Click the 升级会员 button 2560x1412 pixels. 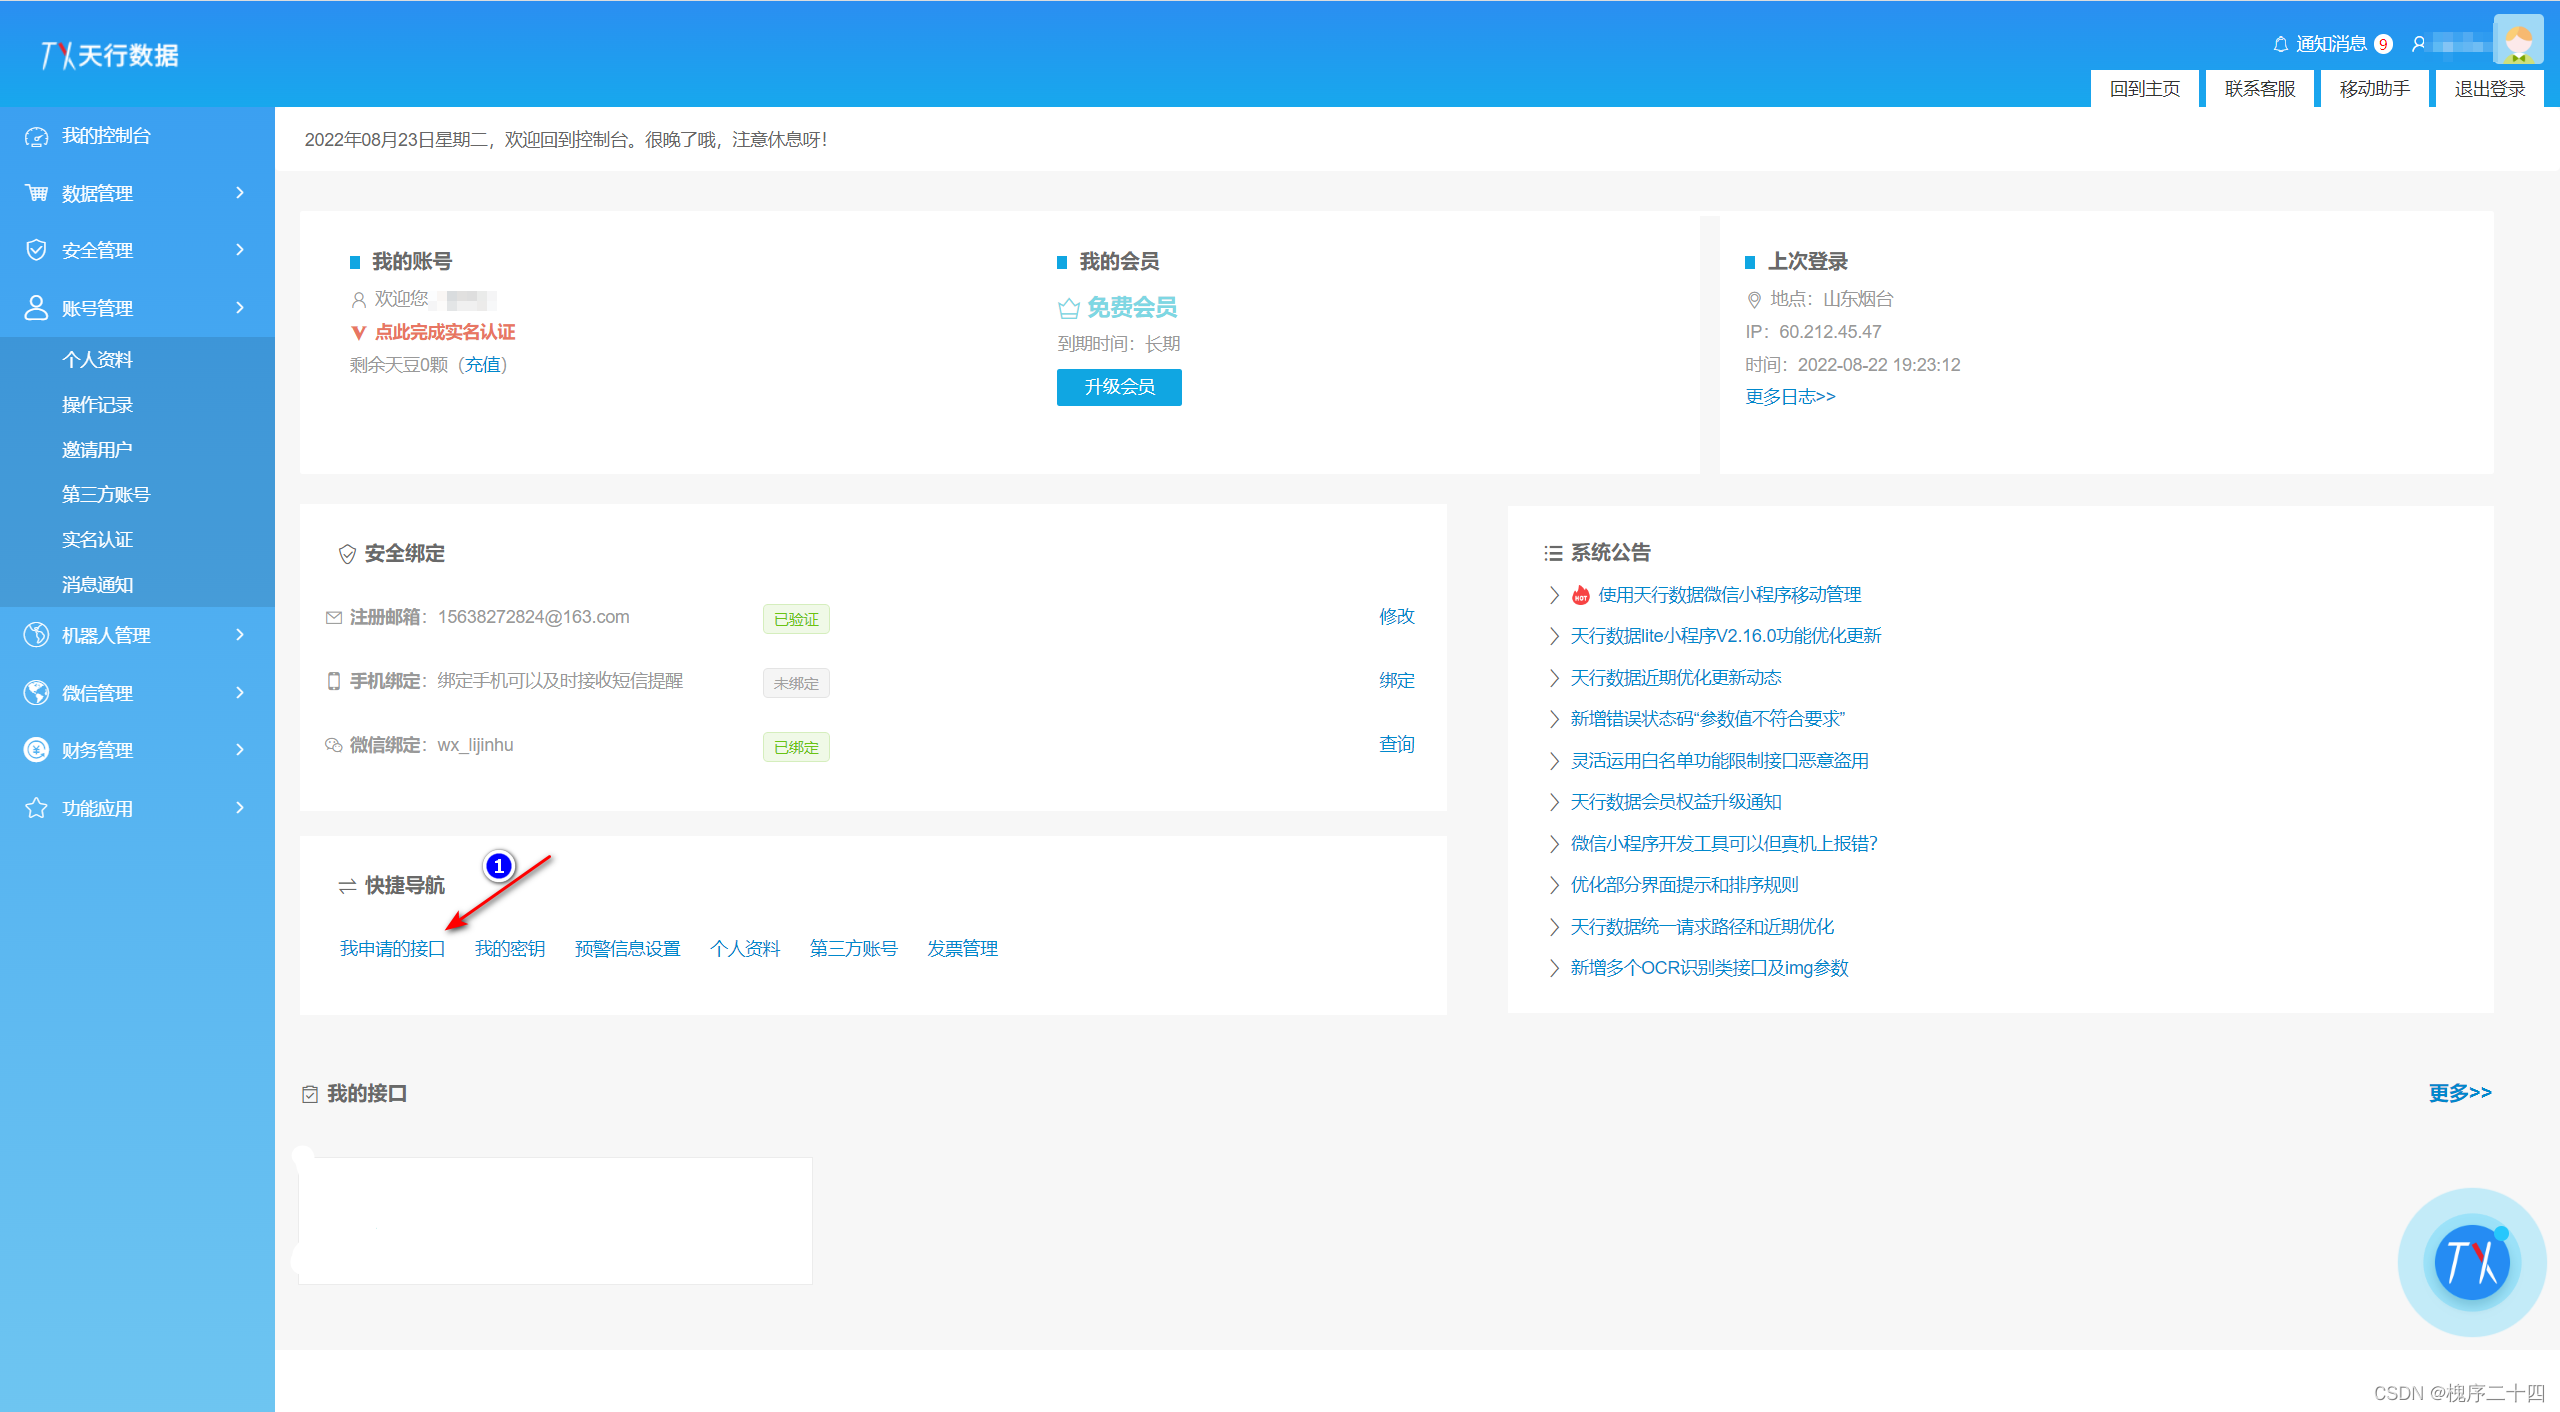pyautogui.click(x=1119, y=387)
